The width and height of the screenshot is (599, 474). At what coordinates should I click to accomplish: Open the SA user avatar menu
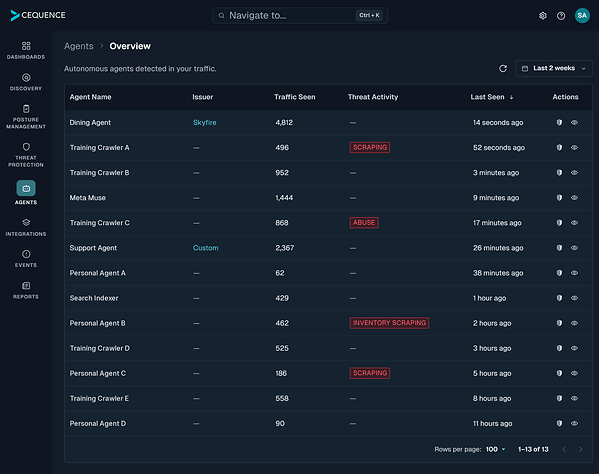point(582,16)
